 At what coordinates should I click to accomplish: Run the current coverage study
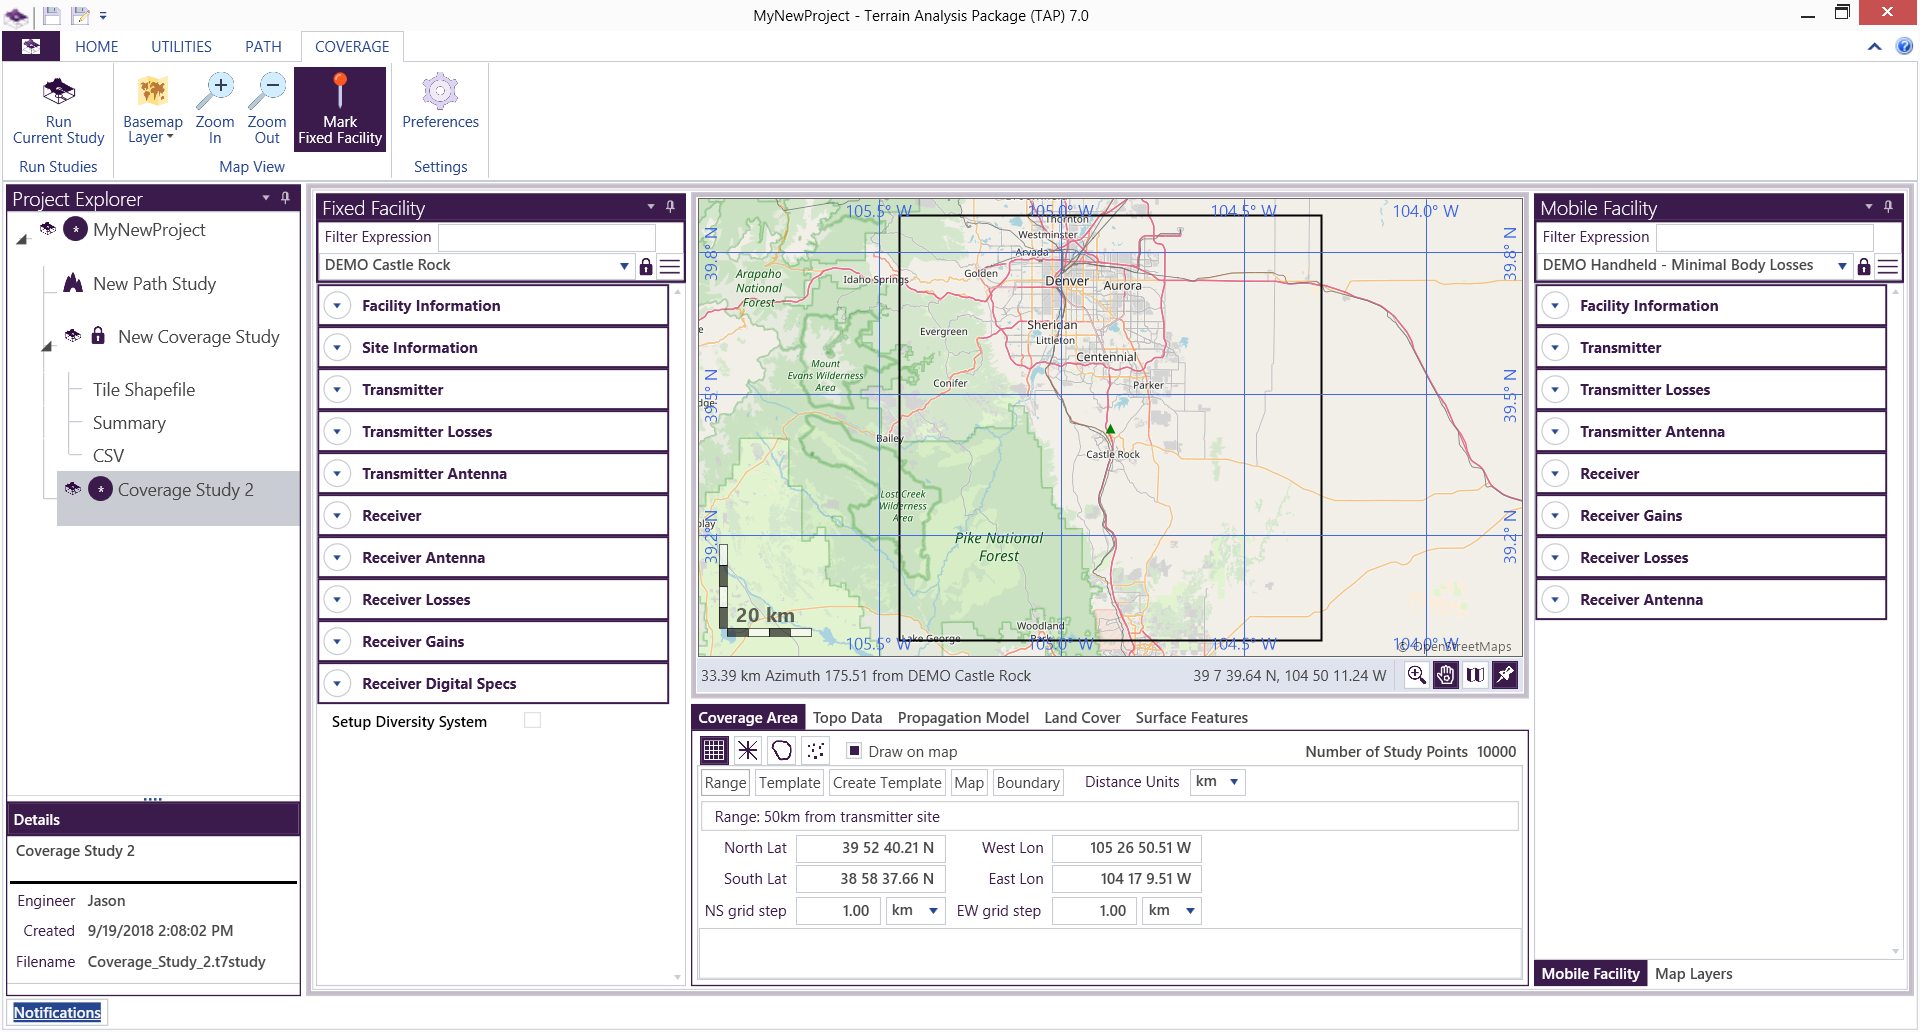(58, 110)
